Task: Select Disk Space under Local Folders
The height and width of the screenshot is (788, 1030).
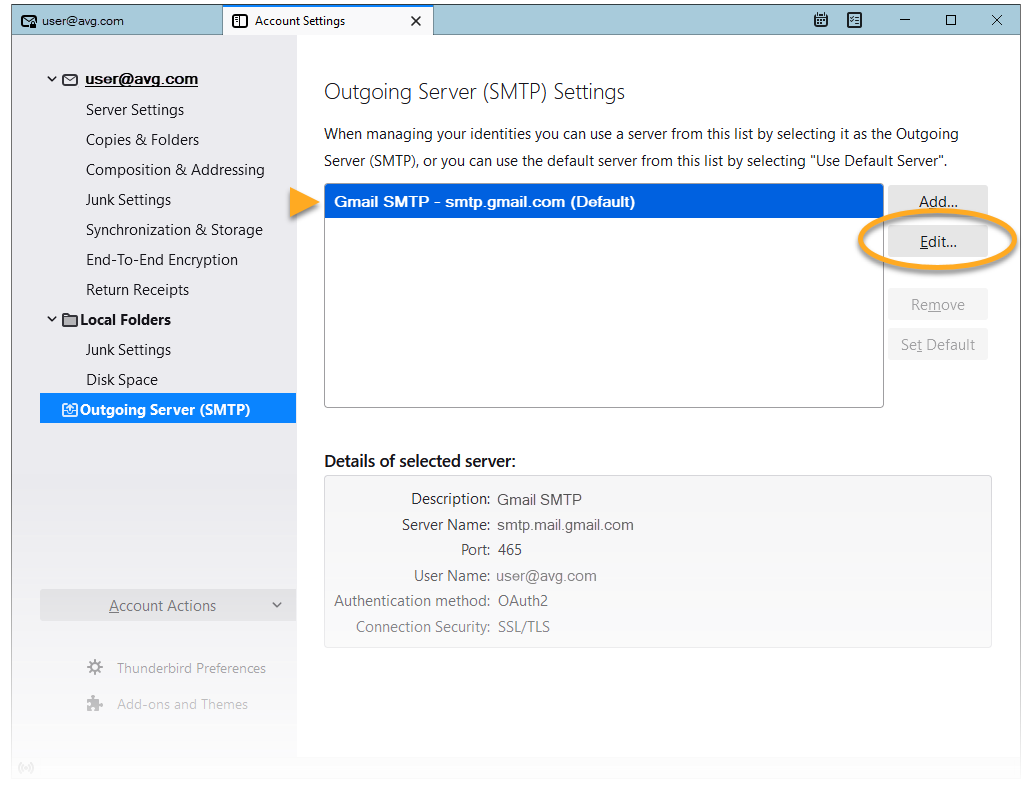Action: (122, 380)
